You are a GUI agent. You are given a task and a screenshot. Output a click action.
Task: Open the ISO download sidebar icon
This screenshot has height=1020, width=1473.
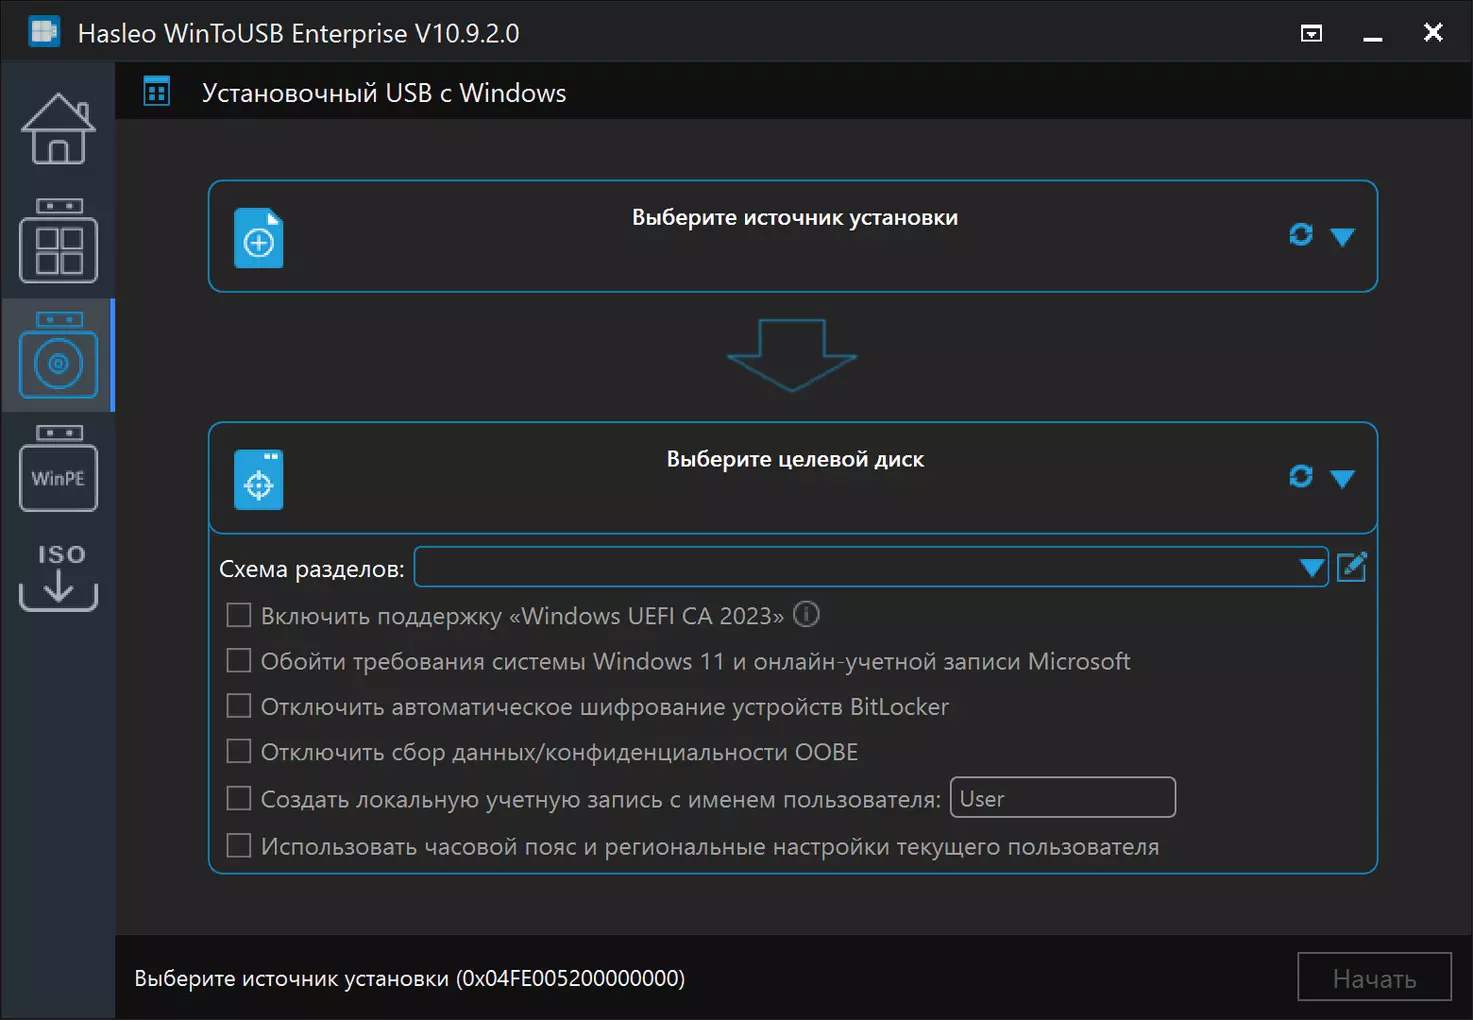point(58,576)
